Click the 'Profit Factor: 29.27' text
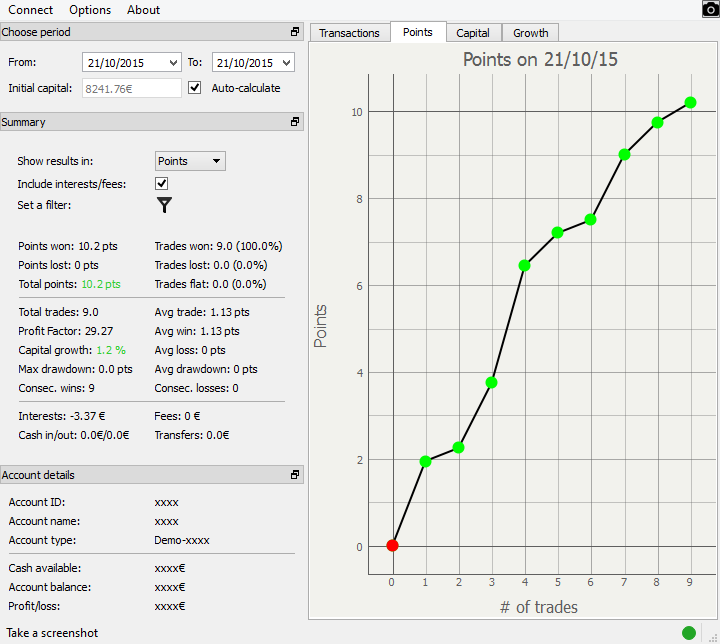Viewport: 720px width, 644px height. [66, 331]
